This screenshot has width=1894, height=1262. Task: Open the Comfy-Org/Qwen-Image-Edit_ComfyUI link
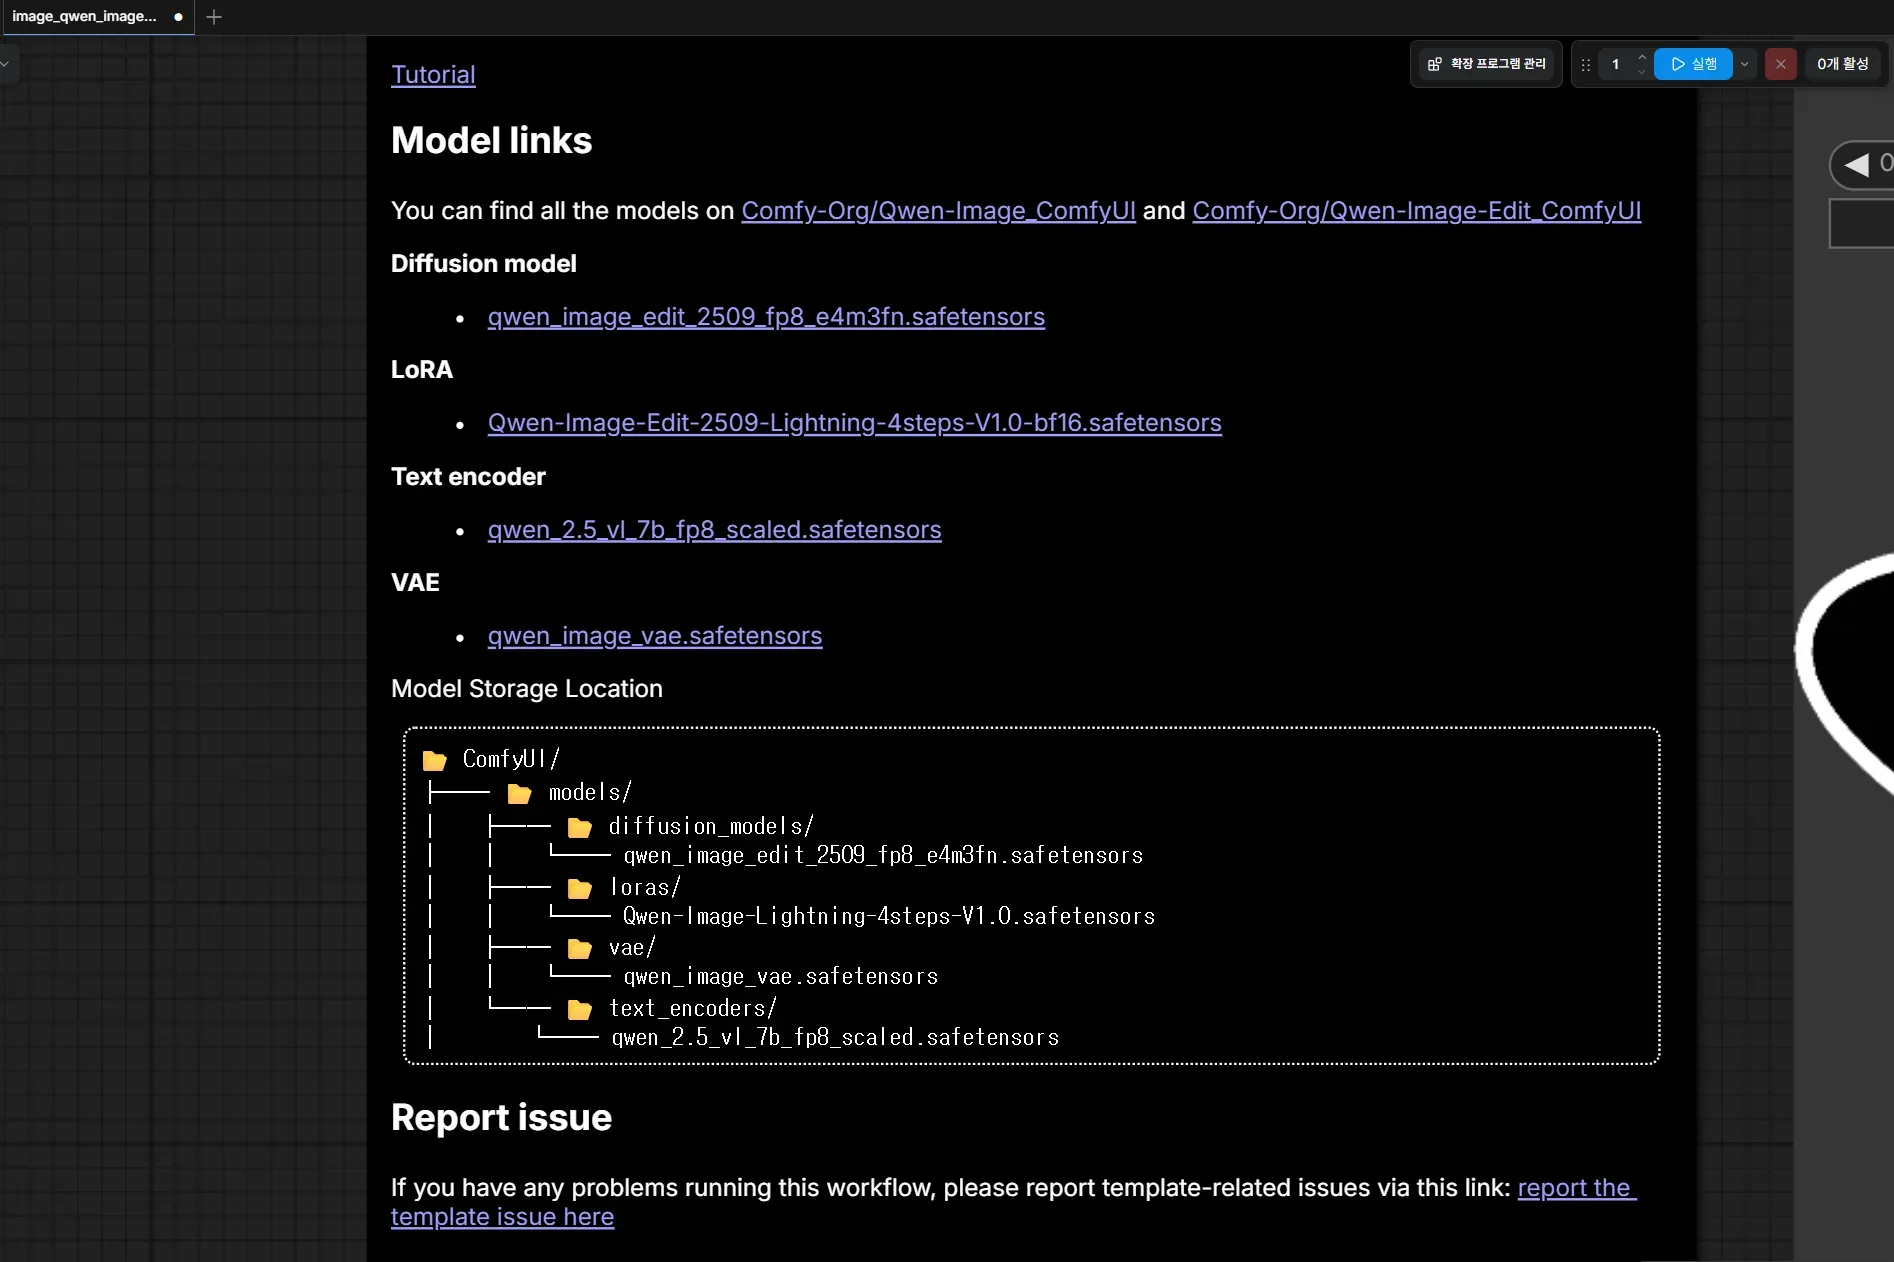coord(1416,211)
